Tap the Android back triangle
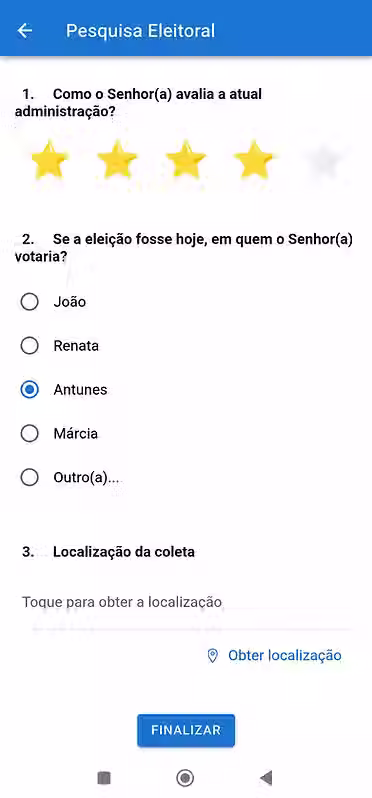This screenshot has height=798, width=372. (x=266, y=778)
